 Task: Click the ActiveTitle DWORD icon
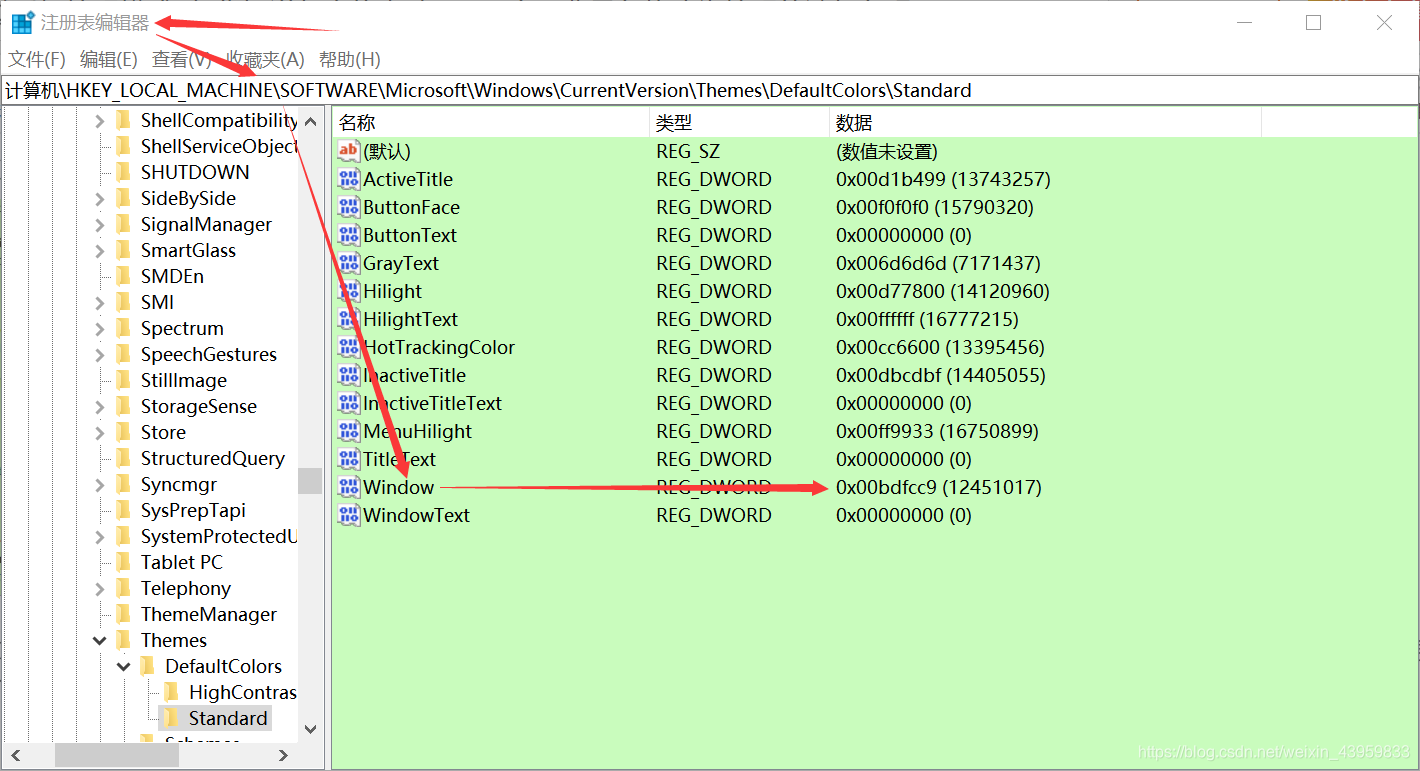pos(348,180)
